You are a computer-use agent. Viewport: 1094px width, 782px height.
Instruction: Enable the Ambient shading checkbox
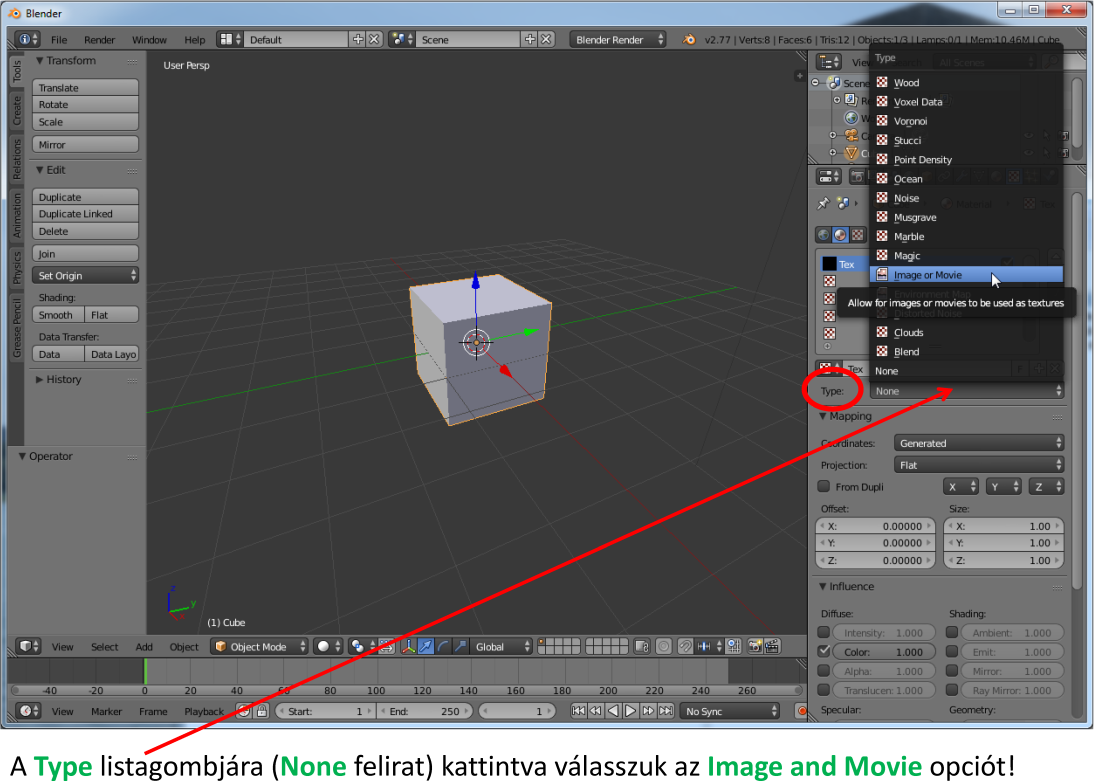tap(952, 633)
